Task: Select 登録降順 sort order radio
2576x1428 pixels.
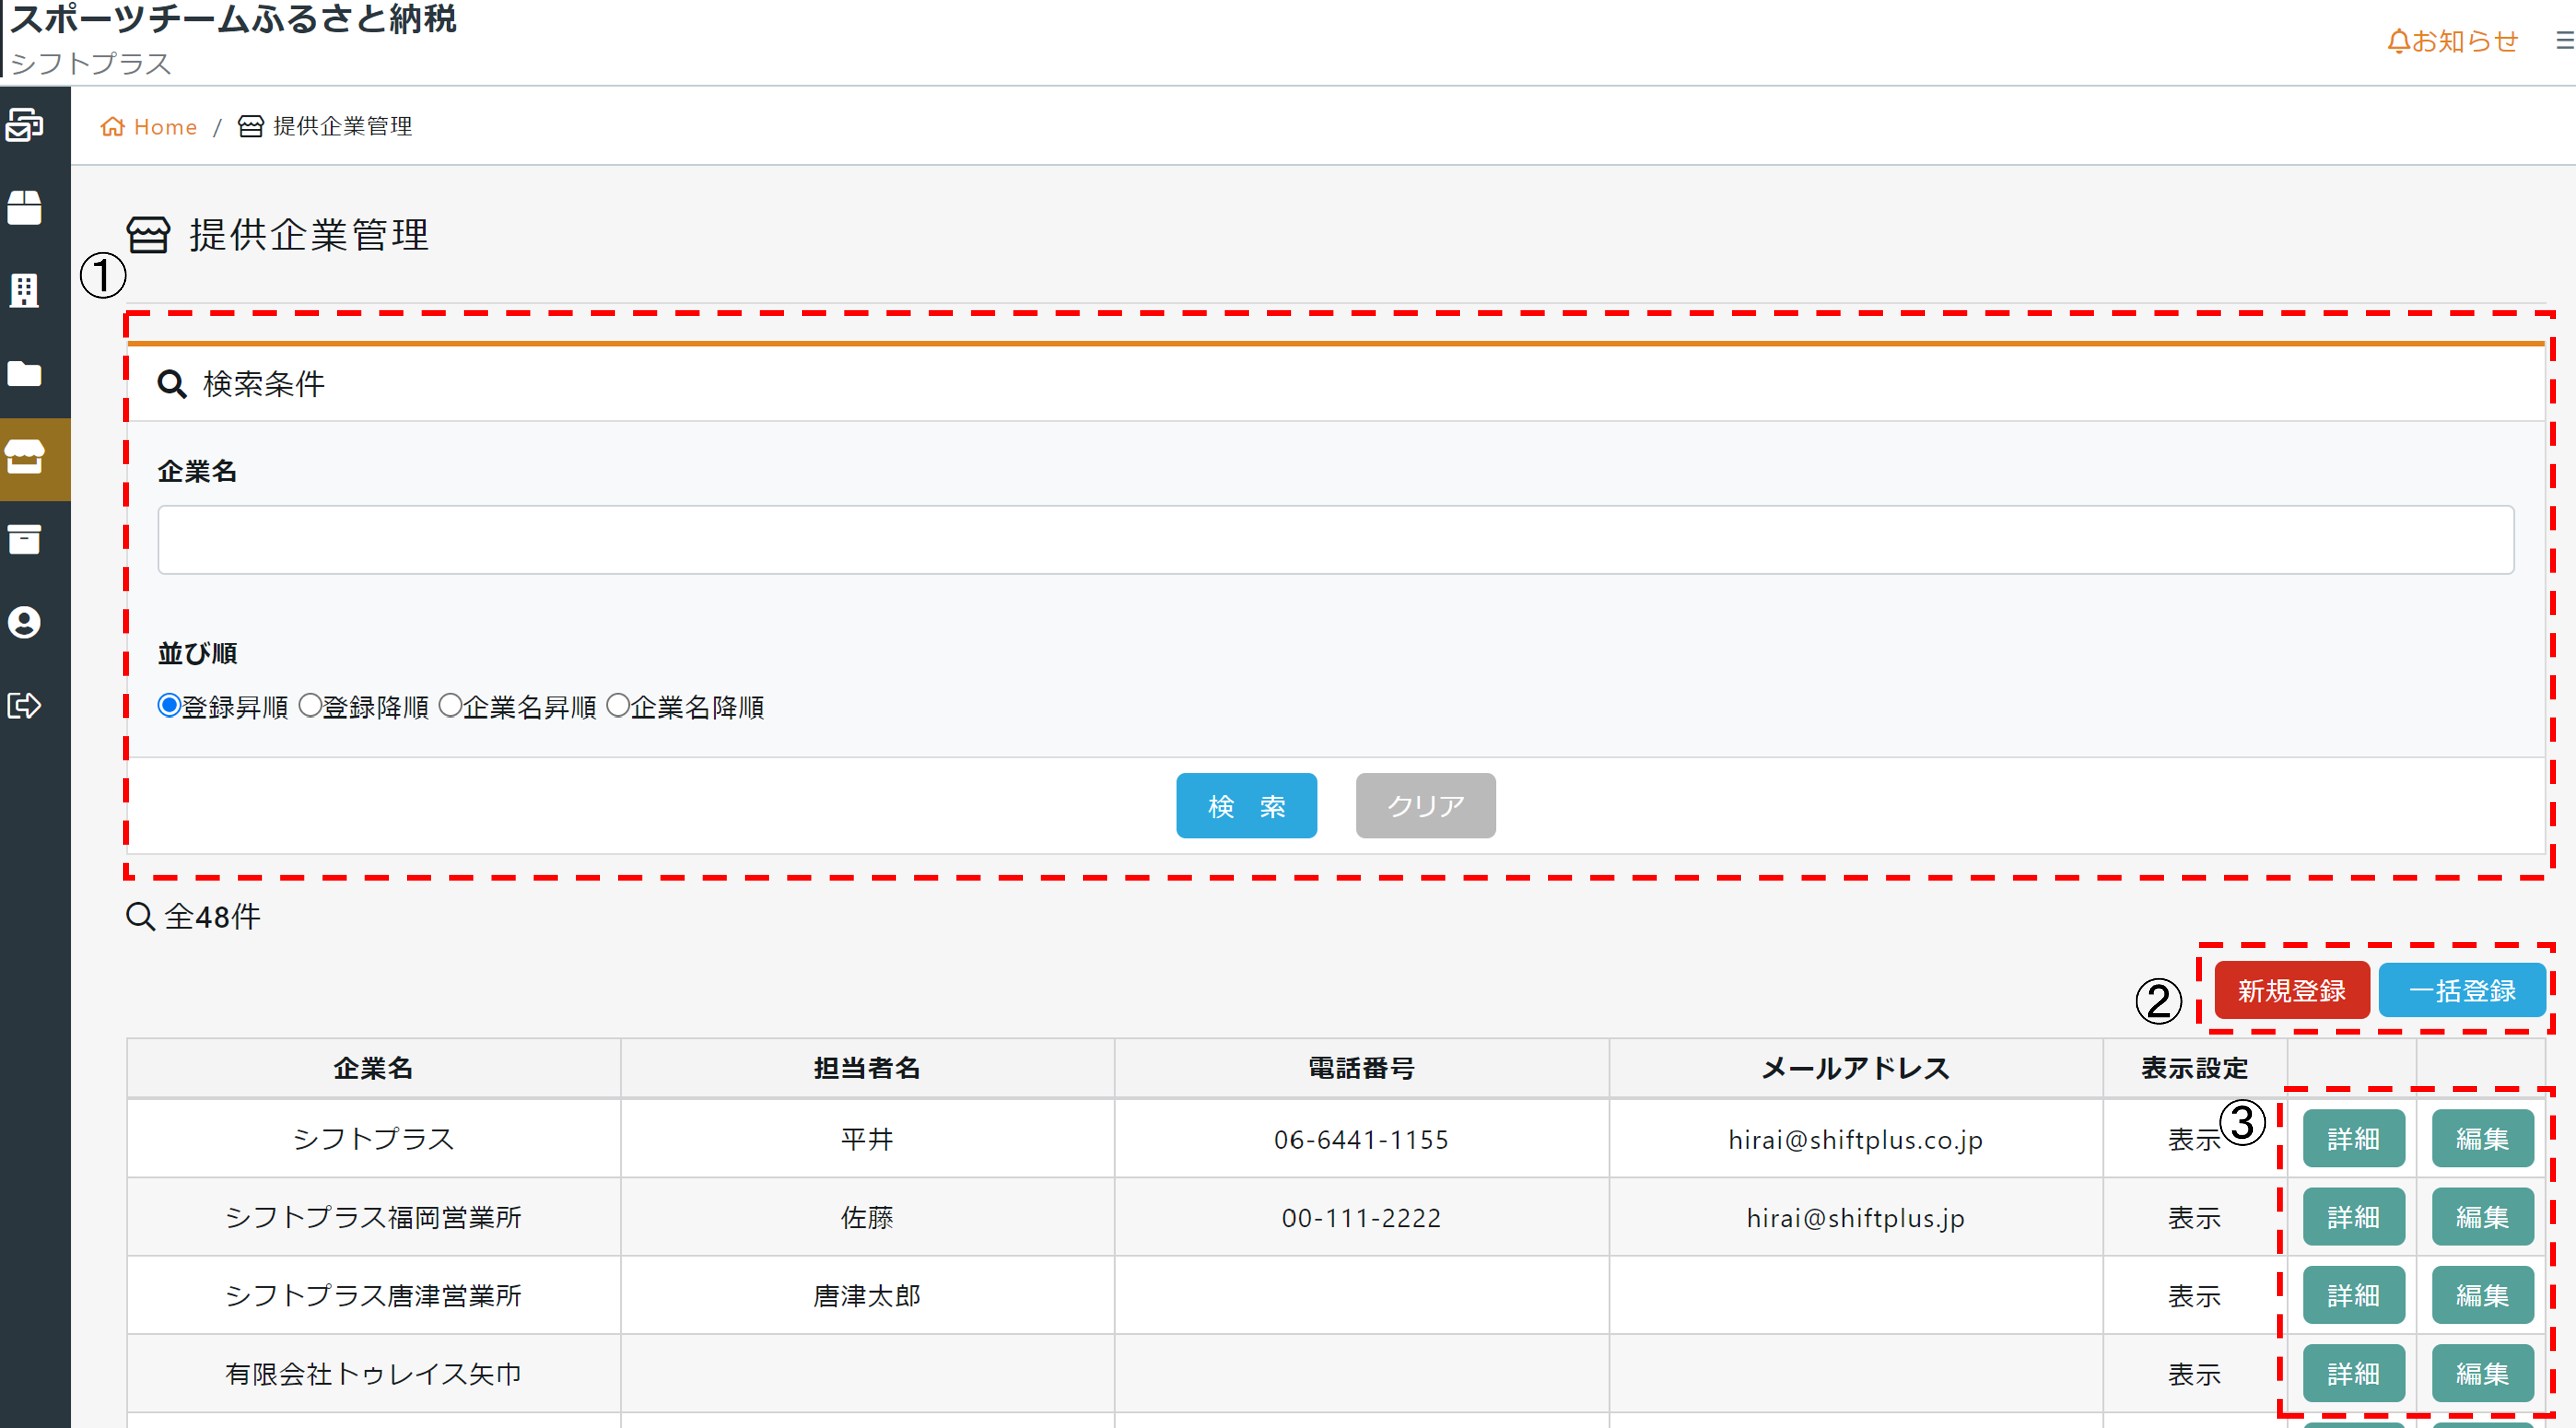Action: pyautogui.click(x=311, y=706)
